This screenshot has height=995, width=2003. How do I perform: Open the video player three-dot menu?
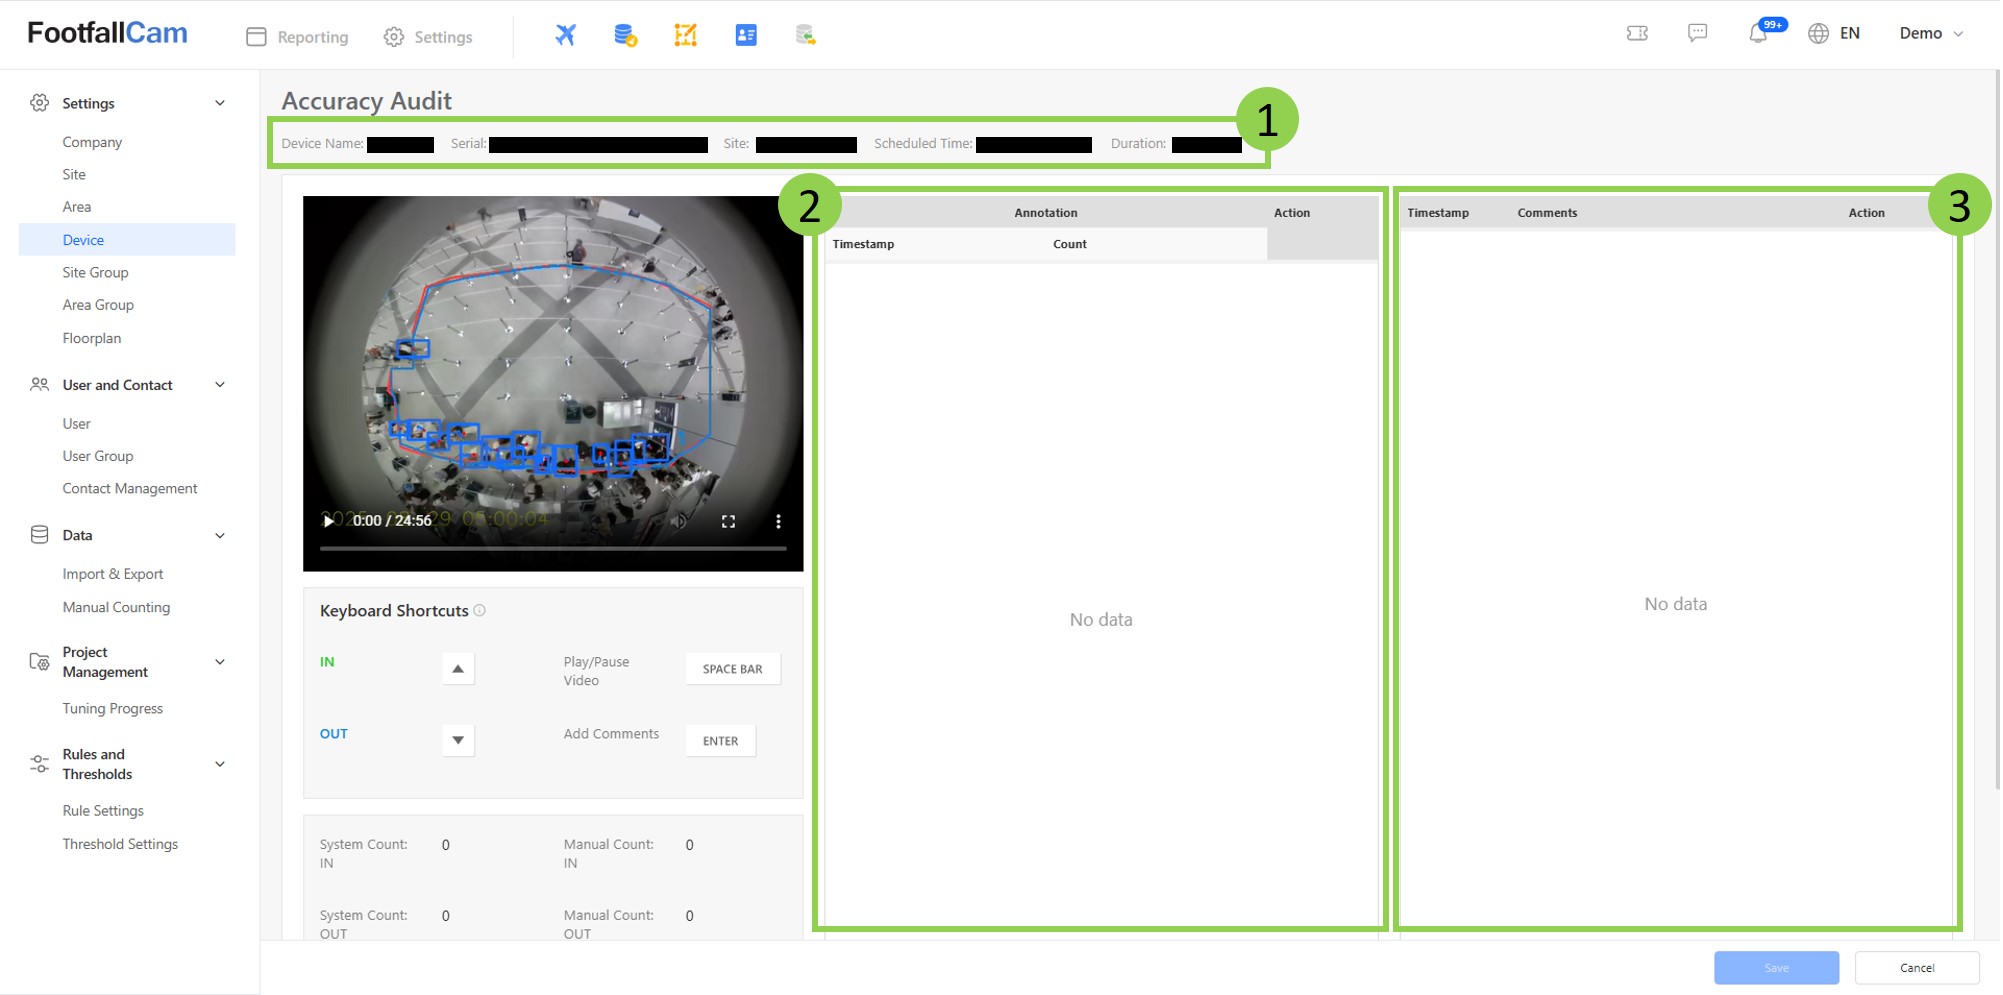point(778,521)
